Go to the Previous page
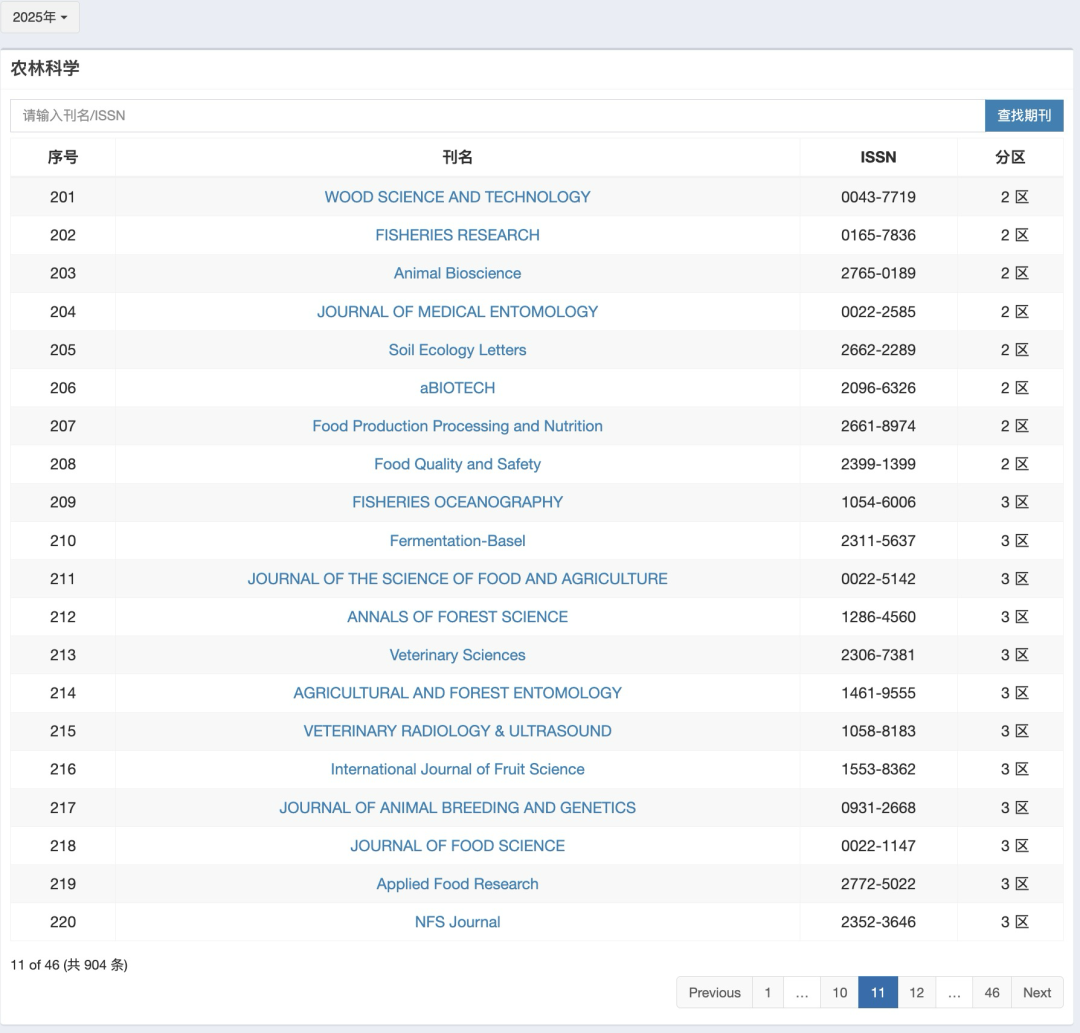Viewport: 1080px width, 1033px height. pos(714,992)
